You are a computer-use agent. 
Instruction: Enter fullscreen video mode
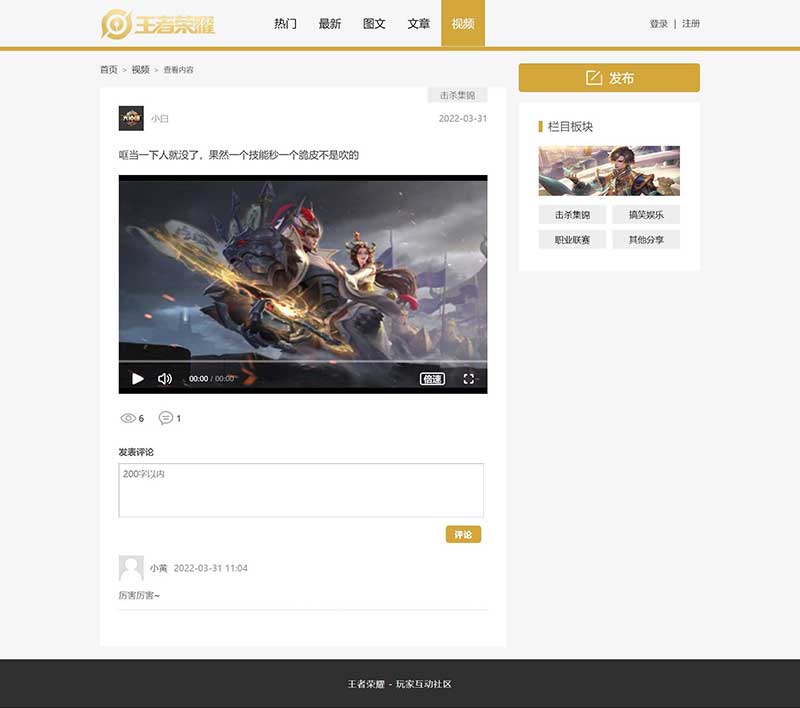[x=468, y=379]
